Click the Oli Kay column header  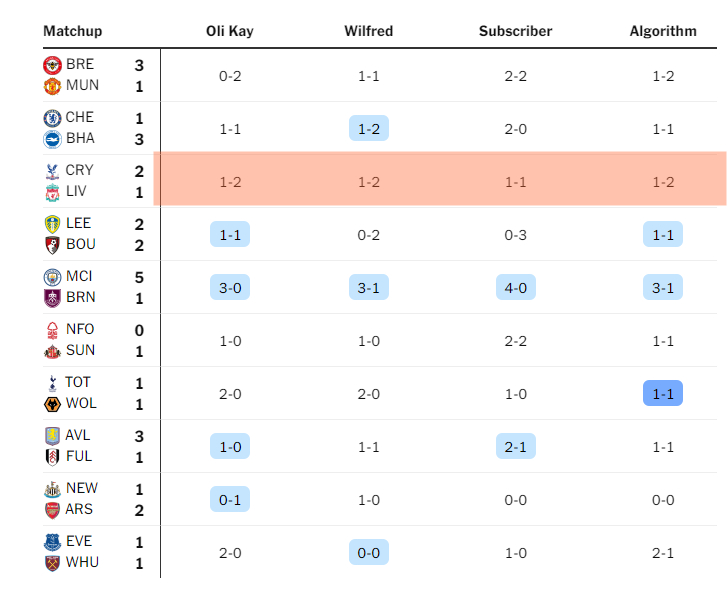(229, 31)
